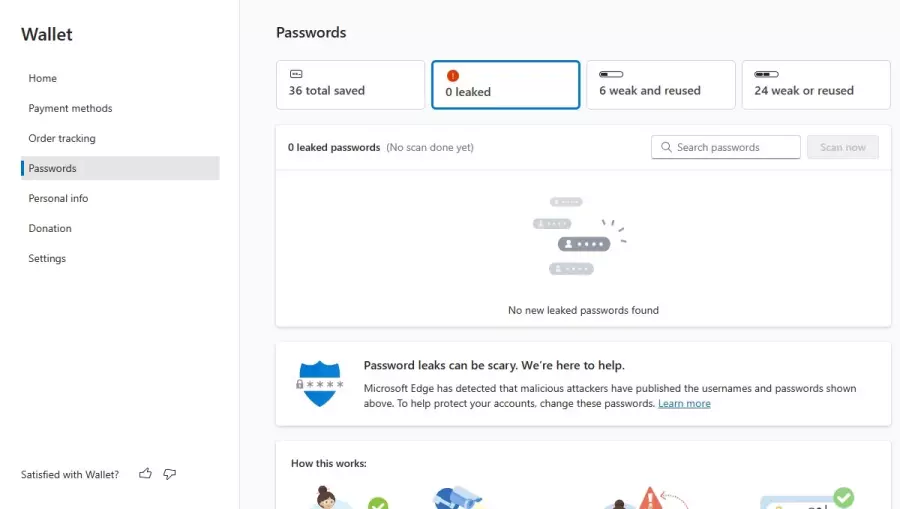Open Personal info section
Image resolution: width=900 pixels, height=509 pixels.
[58, 198]
